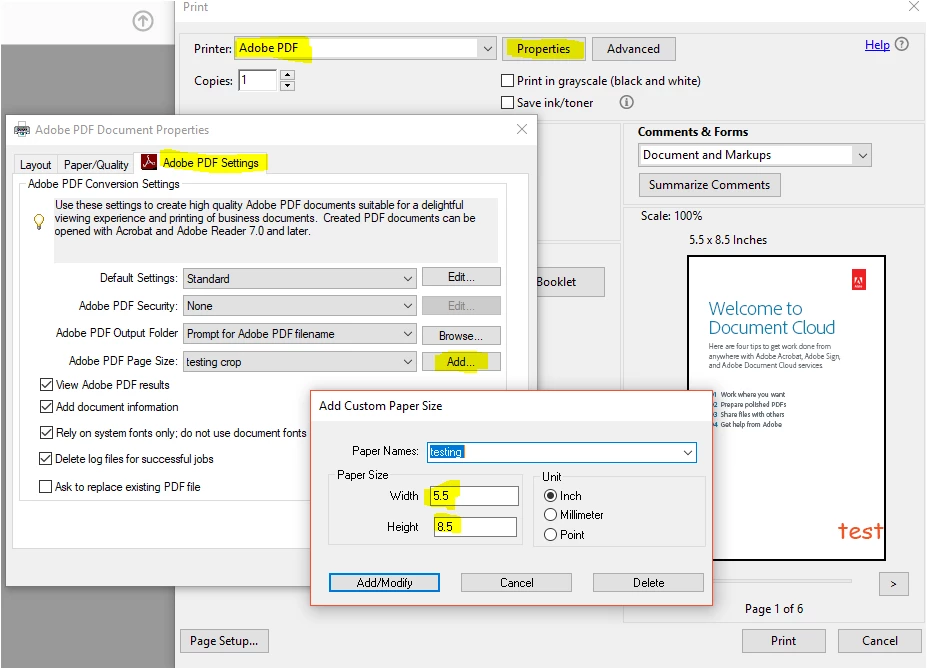Open Comments & Forms dropdown
Image resolution: width=927 pixels, height=669 pixels.
click(x=863, y=155)
